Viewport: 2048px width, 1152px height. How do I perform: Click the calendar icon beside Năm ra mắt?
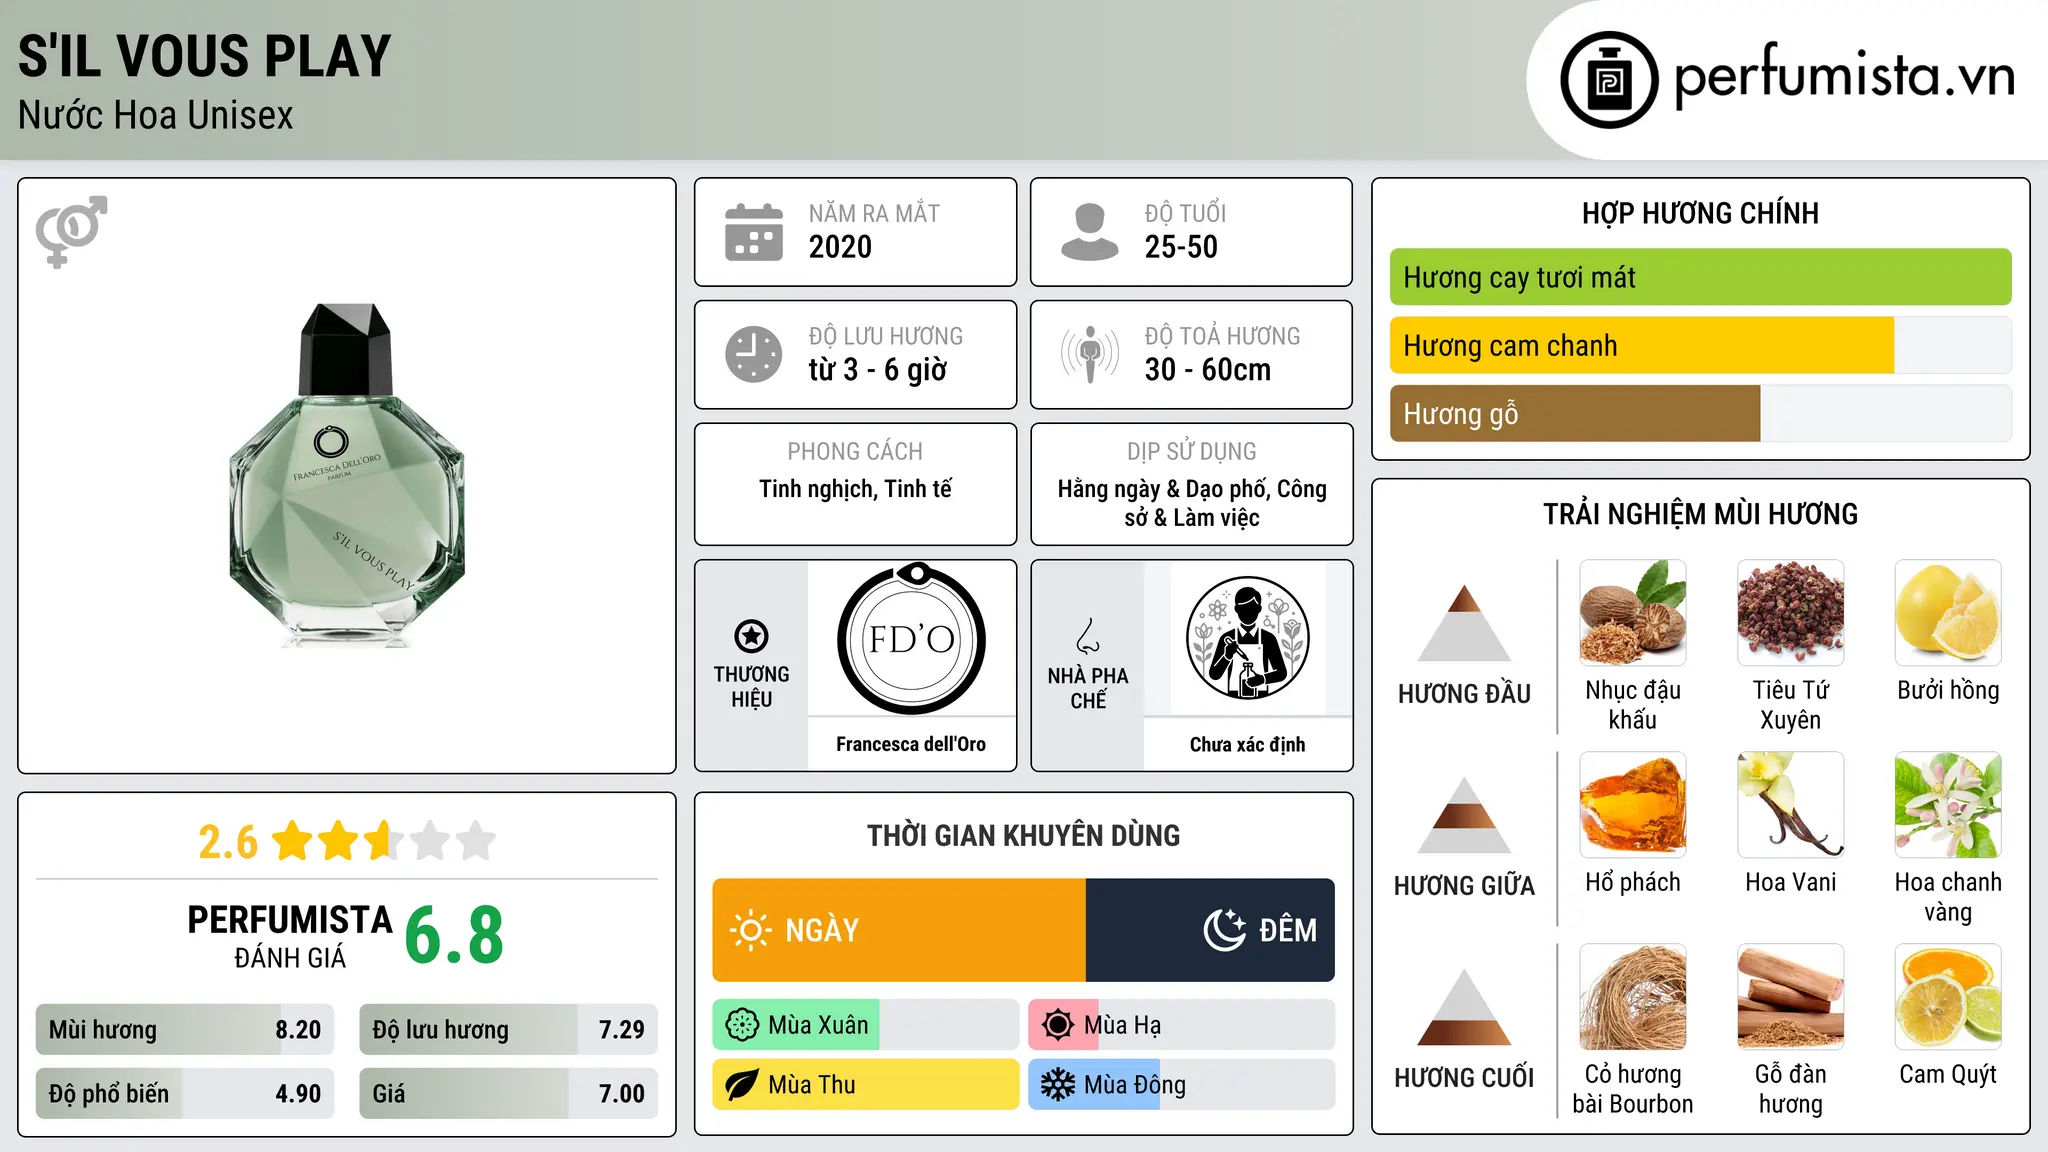[754, 232]
